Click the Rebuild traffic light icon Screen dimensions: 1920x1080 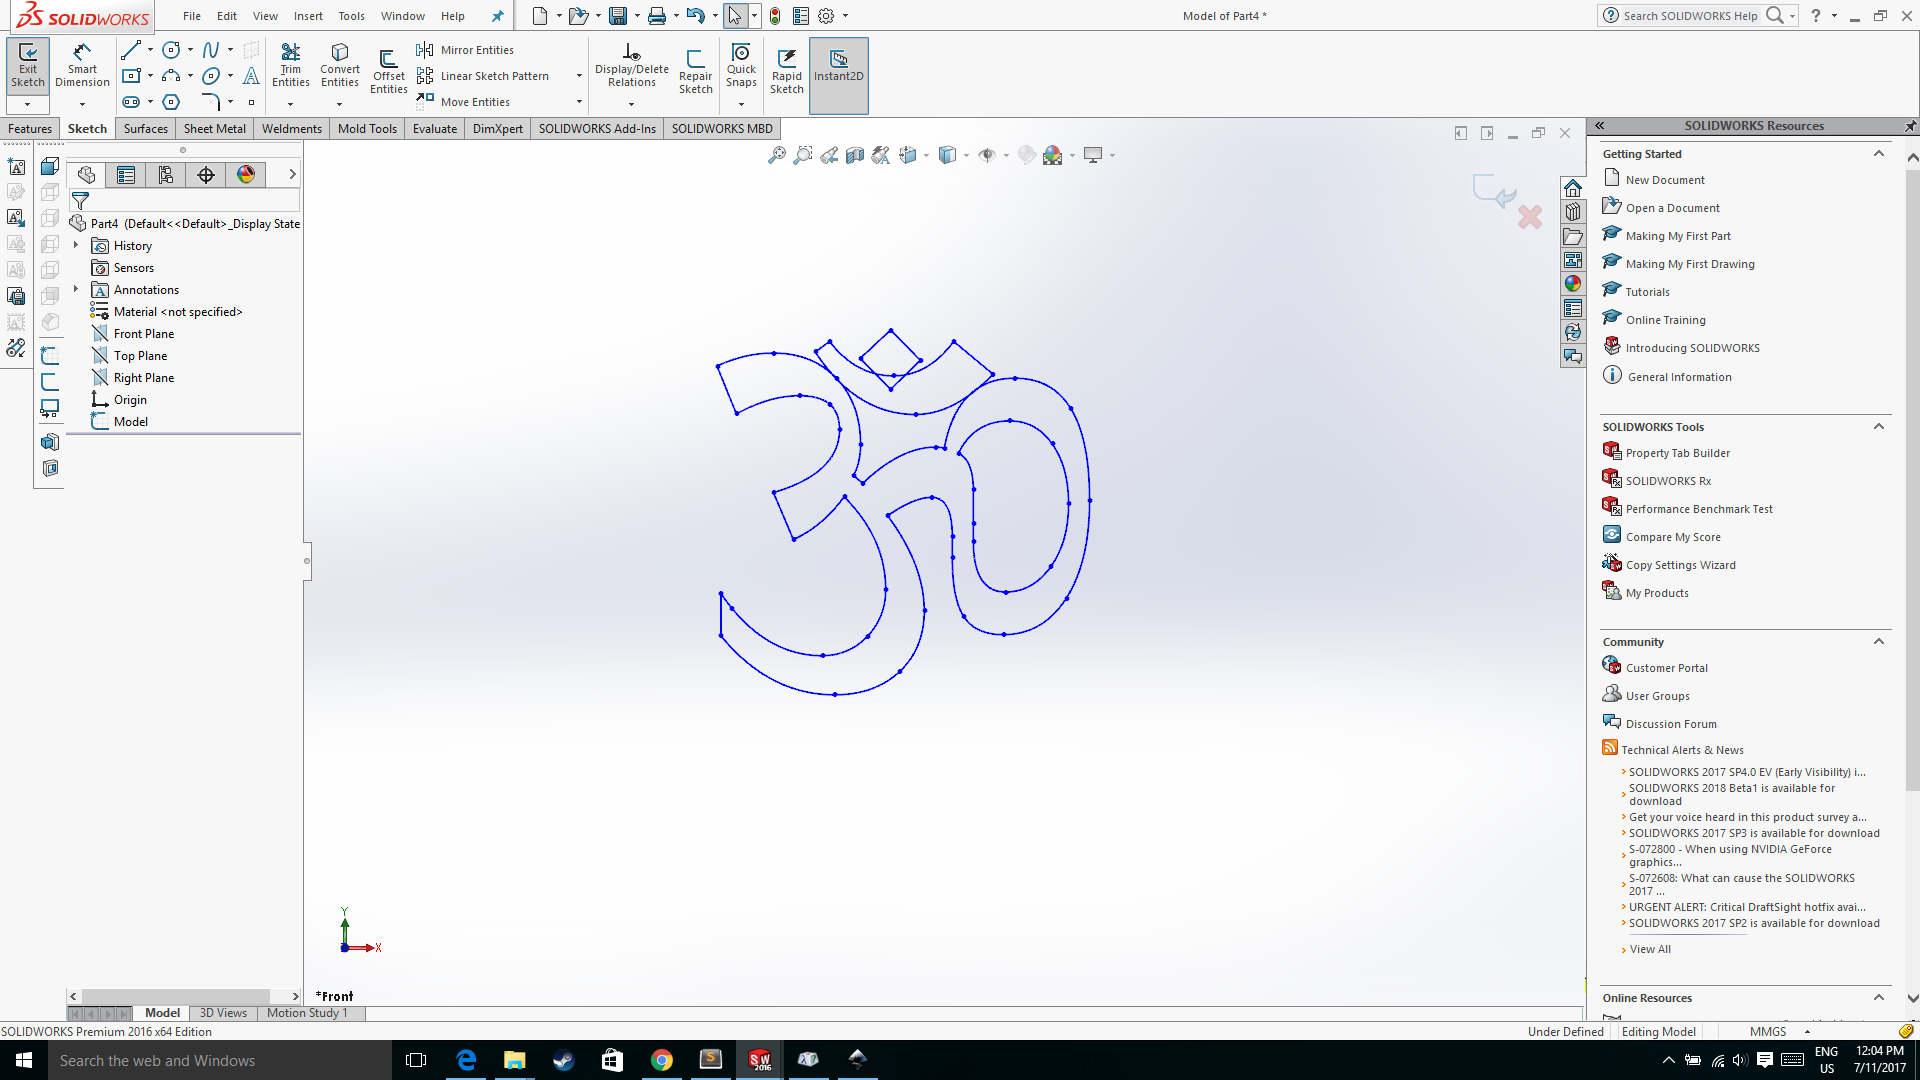point(775,16)
